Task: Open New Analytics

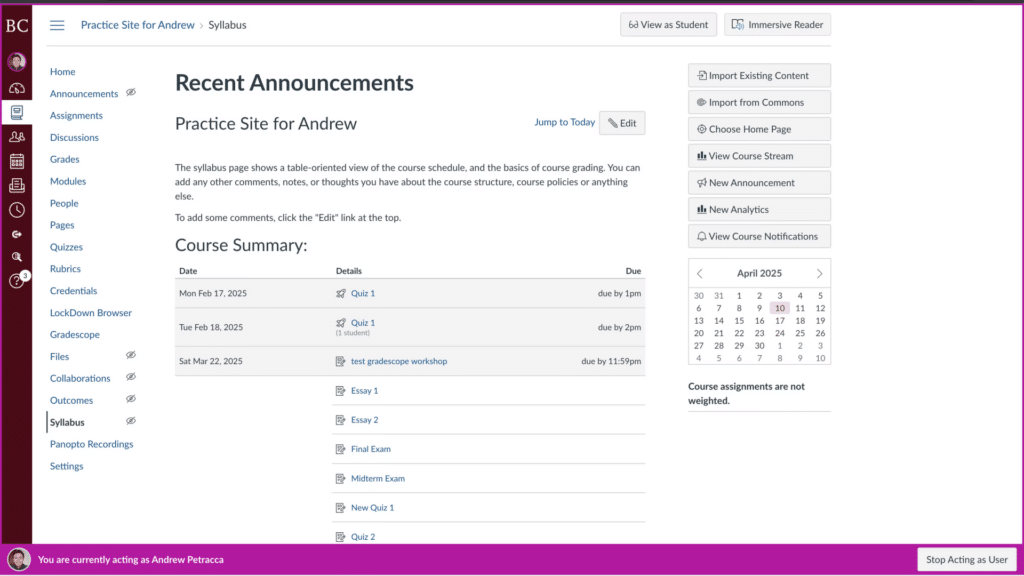Action: click(760, 210)
